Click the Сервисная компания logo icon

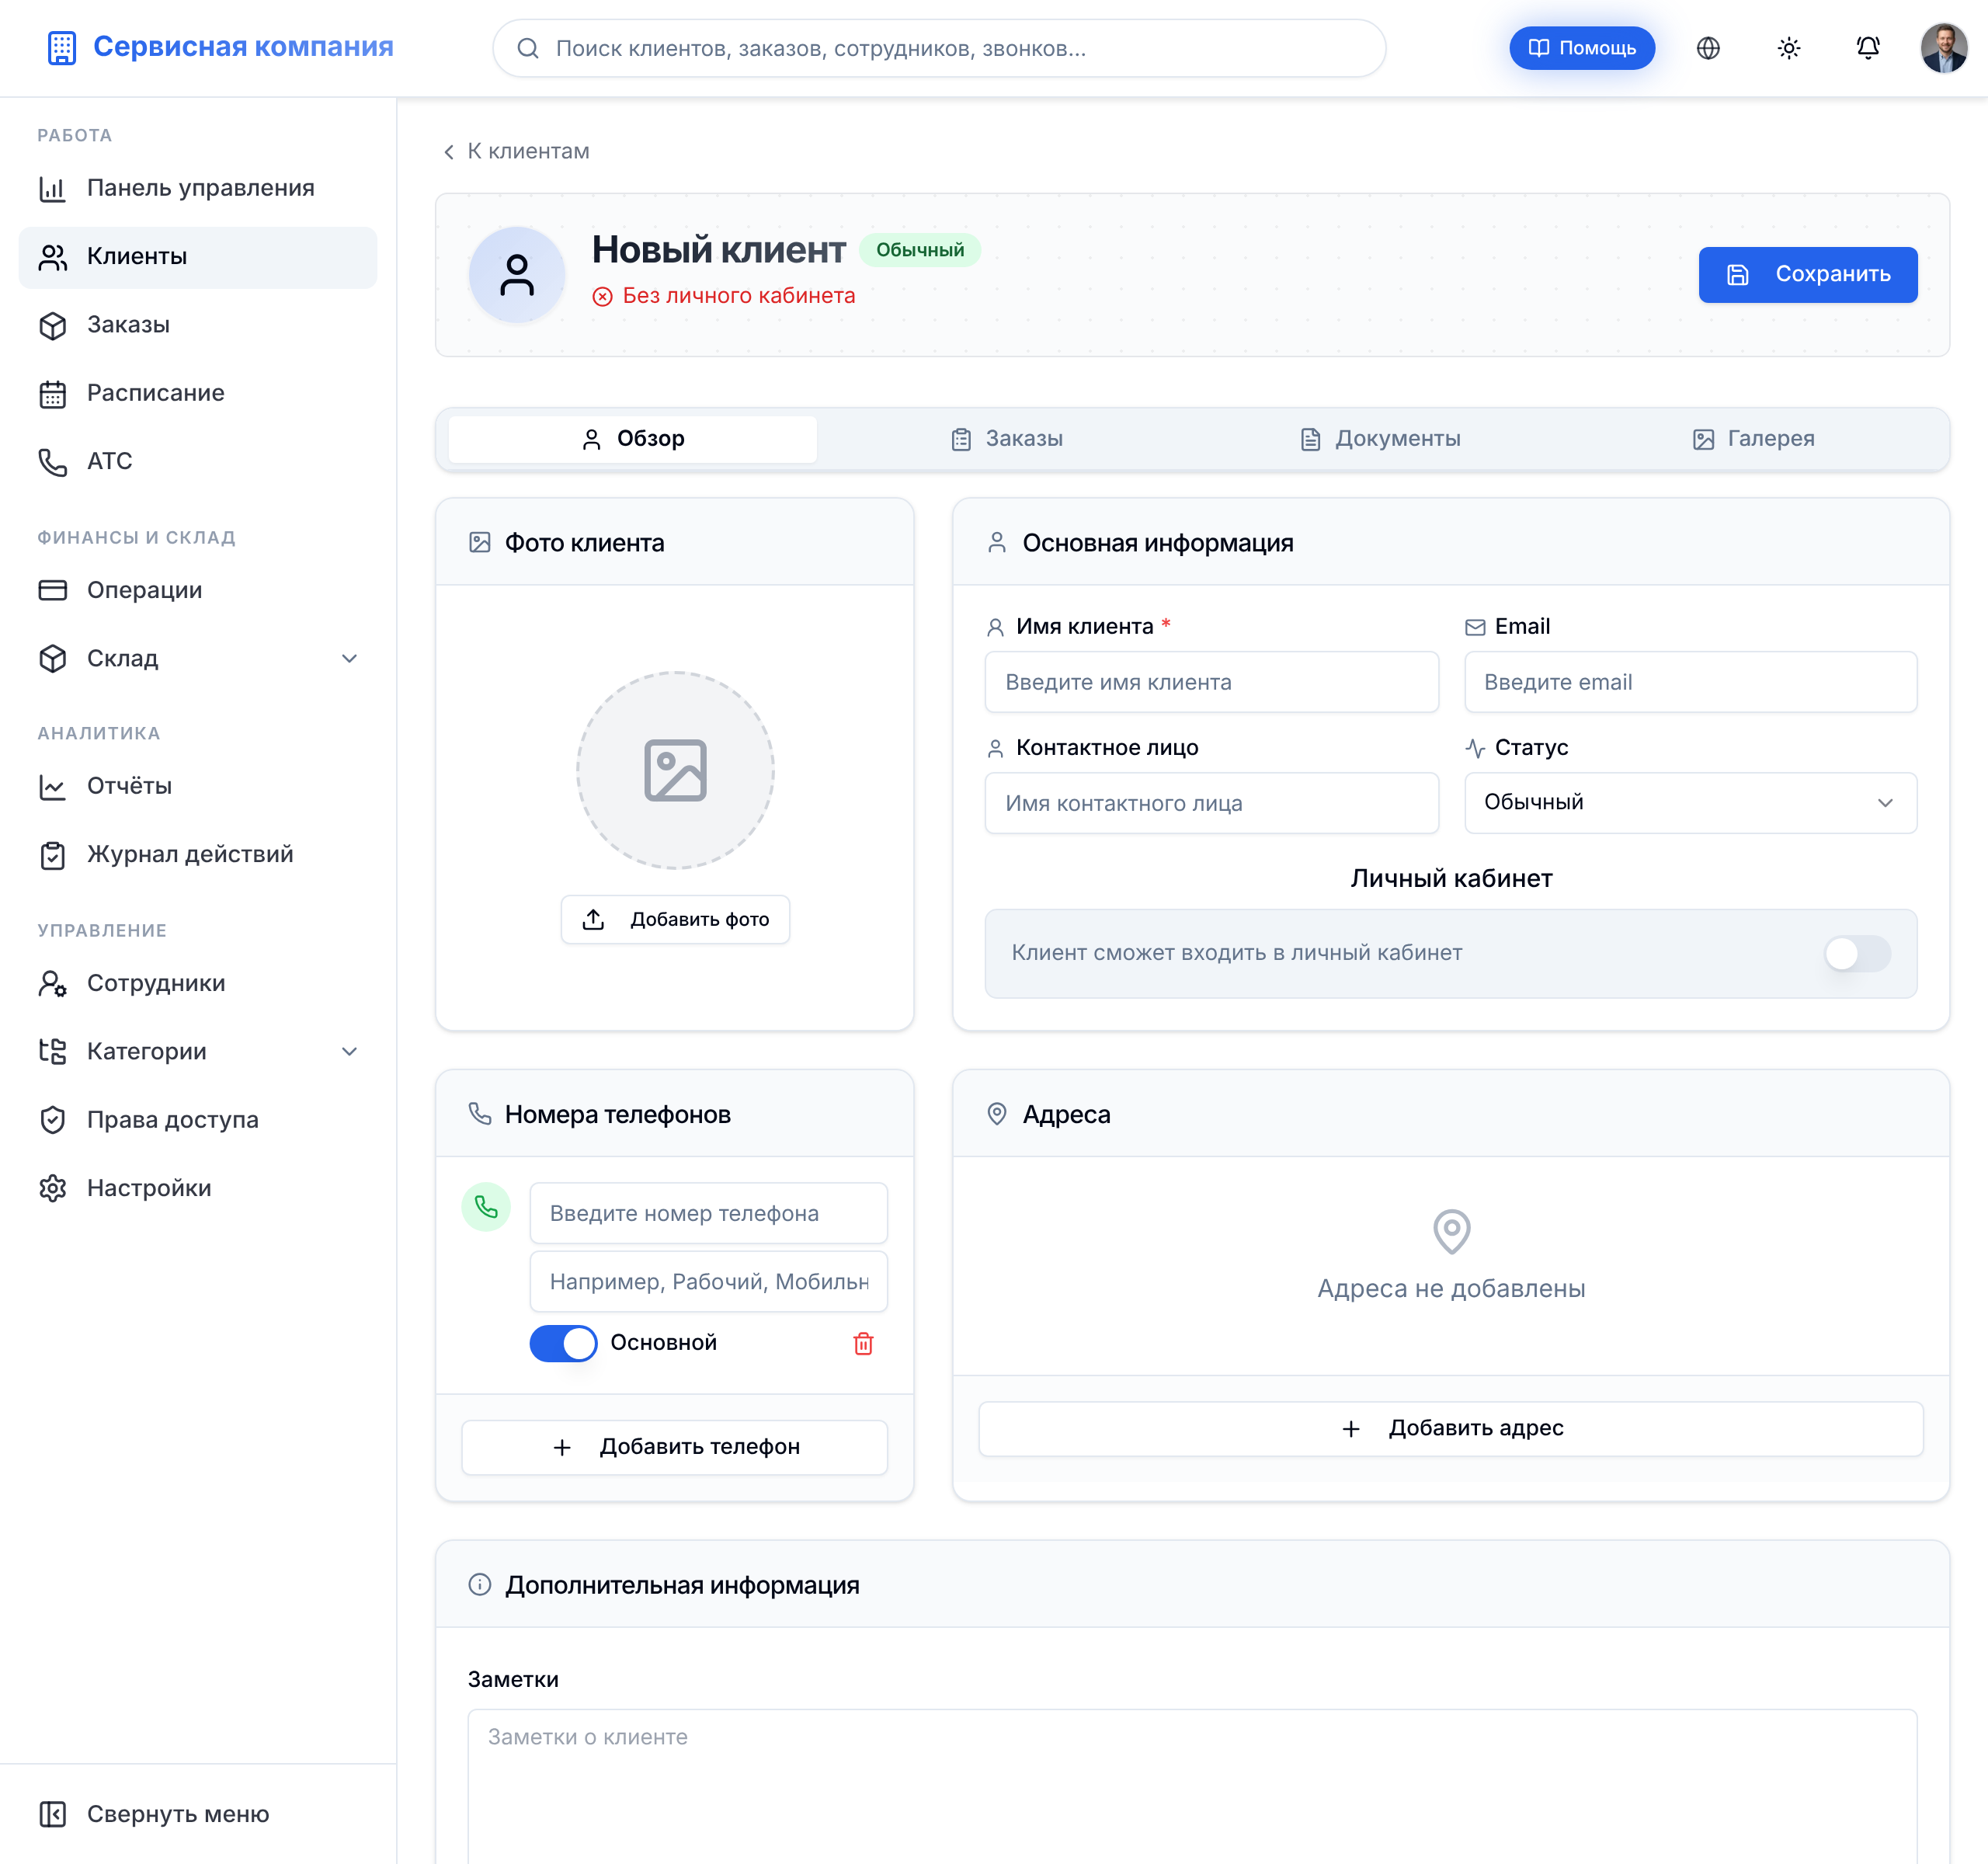click(x=62, y=48)
